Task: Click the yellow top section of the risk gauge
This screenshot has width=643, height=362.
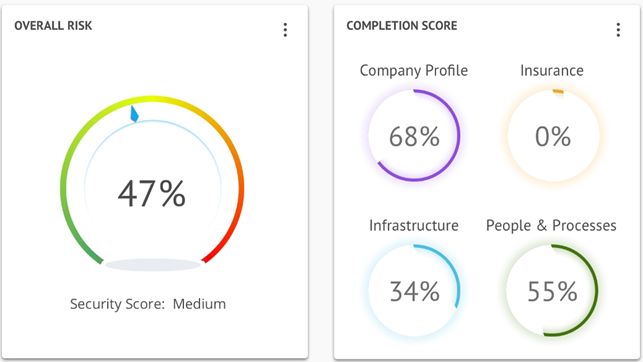Action: (x=152, y=99)
